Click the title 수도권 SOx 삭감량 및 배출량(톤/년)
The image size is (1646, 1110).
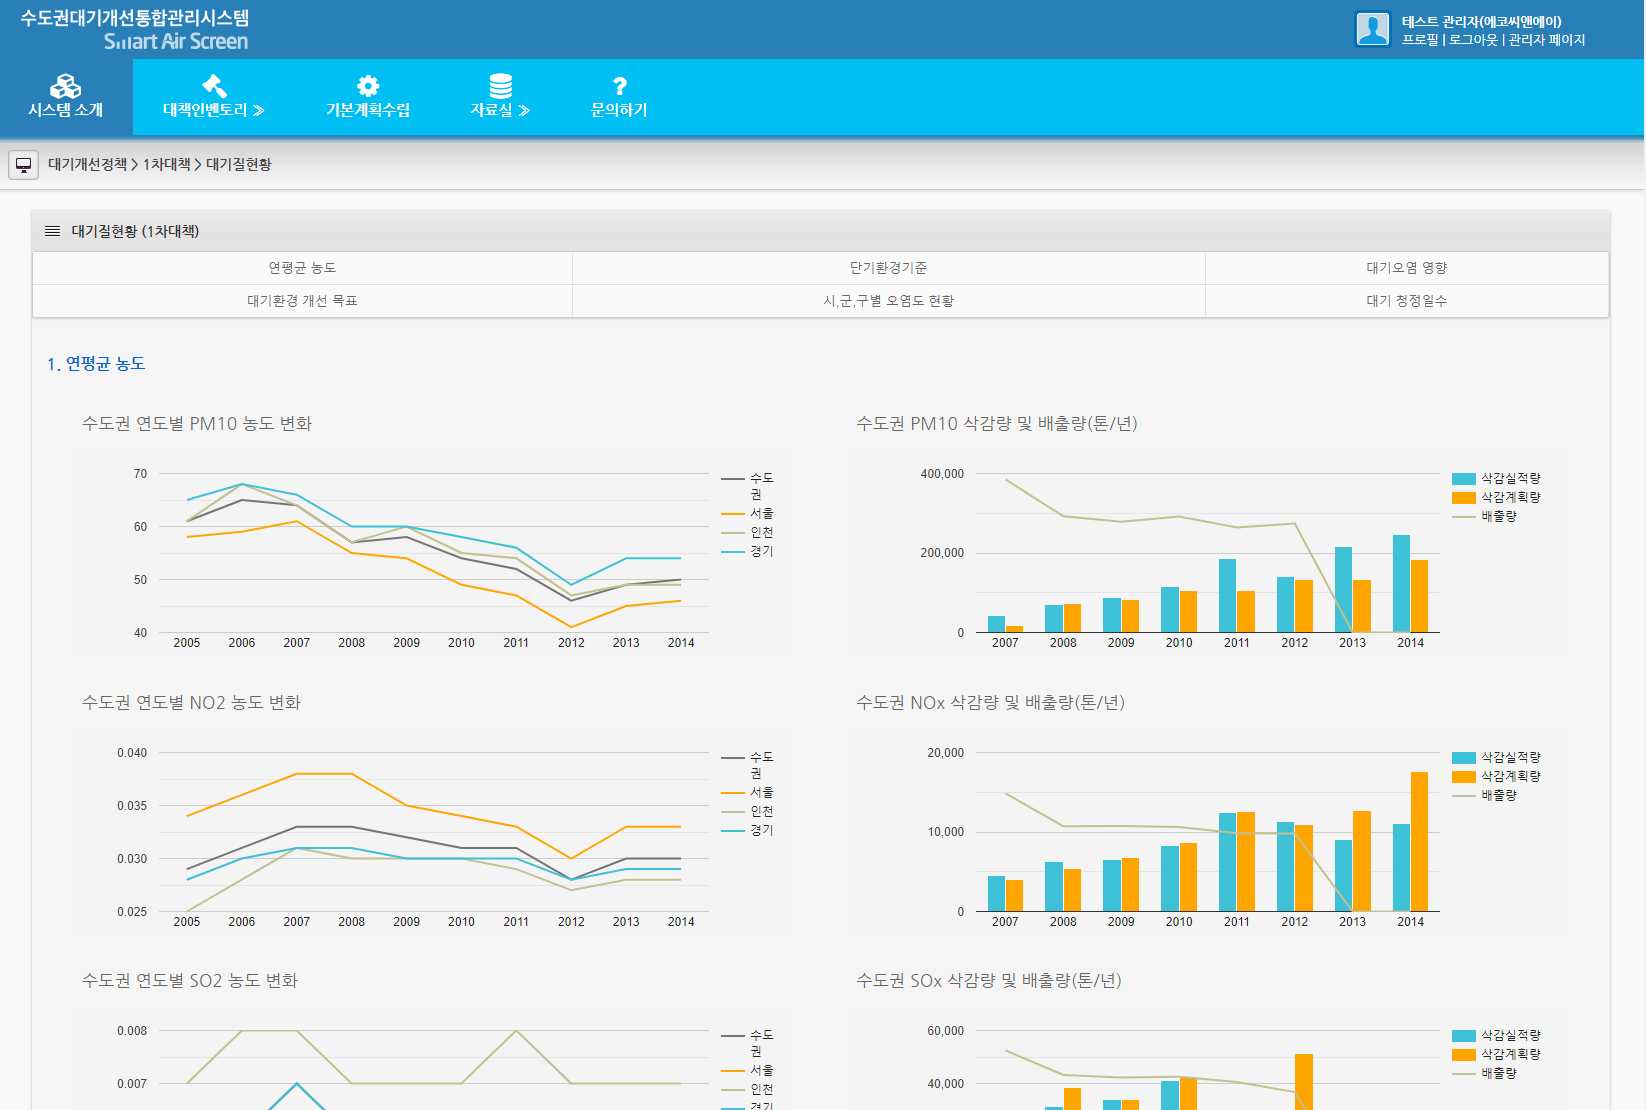pos(989,981)
